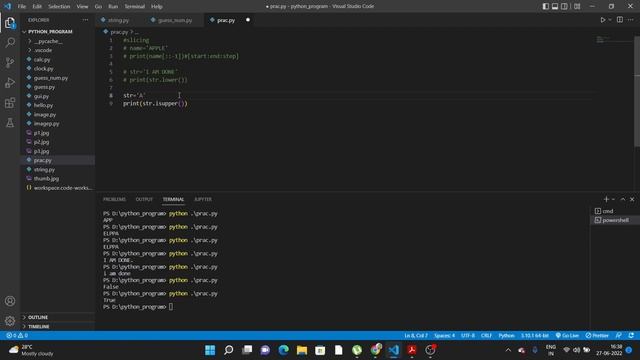Click the Customize Layout icon
640x360 pixels.
tap(577, 6)
